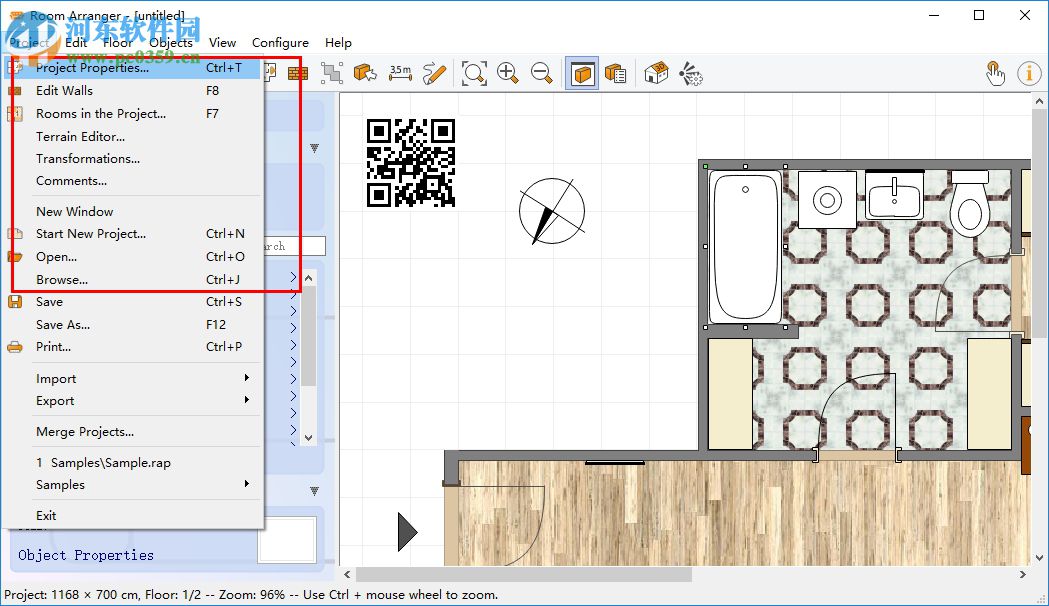Click the touch mode hand icon
Viewport: 1049px width, 606px height.
tap(995, 73)
